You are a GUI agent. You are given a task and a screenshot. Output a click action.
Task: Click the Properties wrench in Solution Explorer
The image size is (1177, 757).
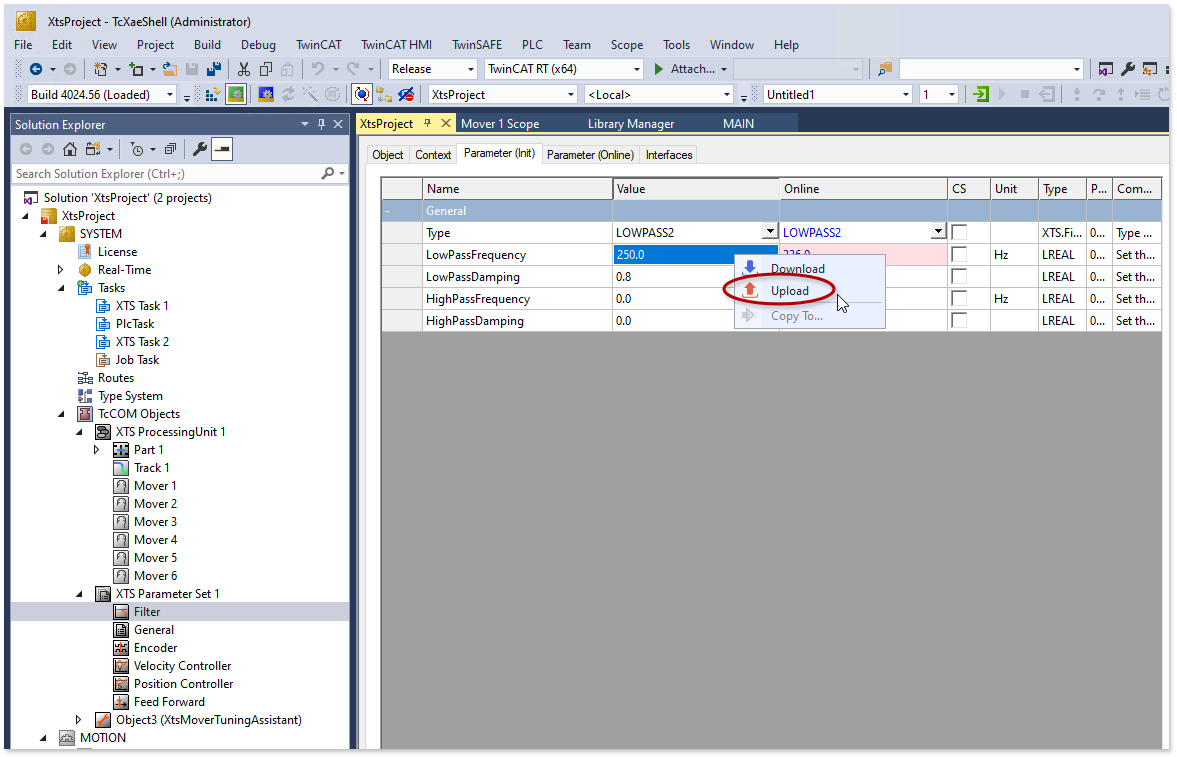coord(200,149)
